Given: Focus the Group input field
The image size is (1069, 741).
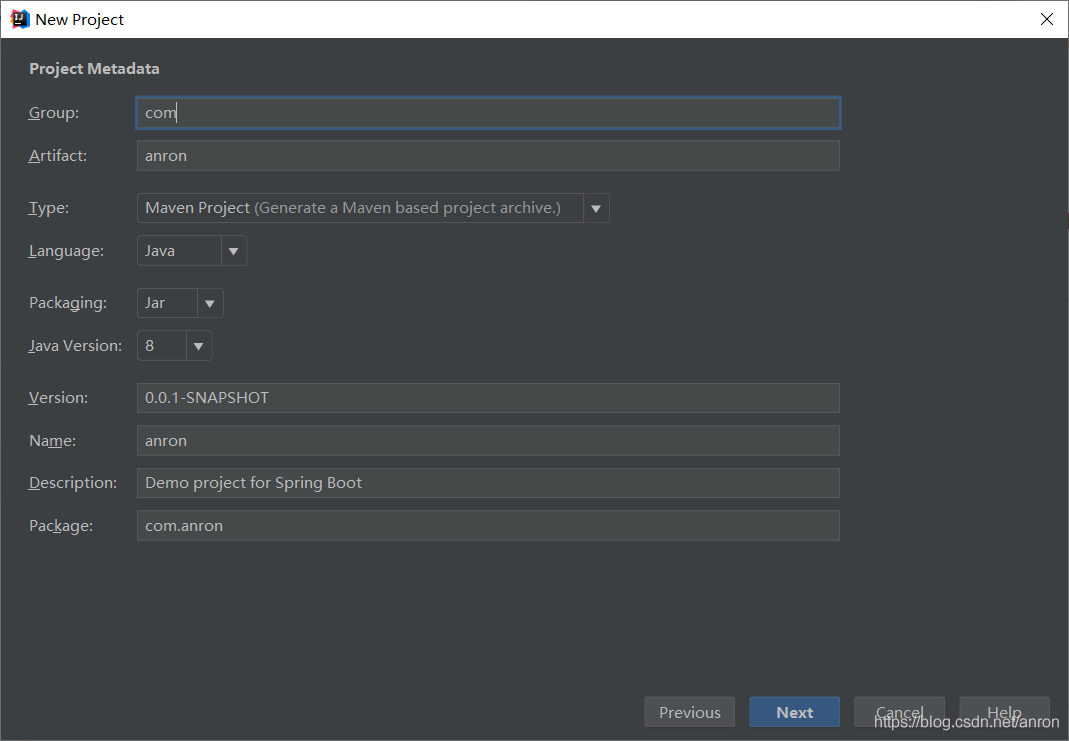Looking at the screenshot, I should pyautogui.click(x=488, y=113).
